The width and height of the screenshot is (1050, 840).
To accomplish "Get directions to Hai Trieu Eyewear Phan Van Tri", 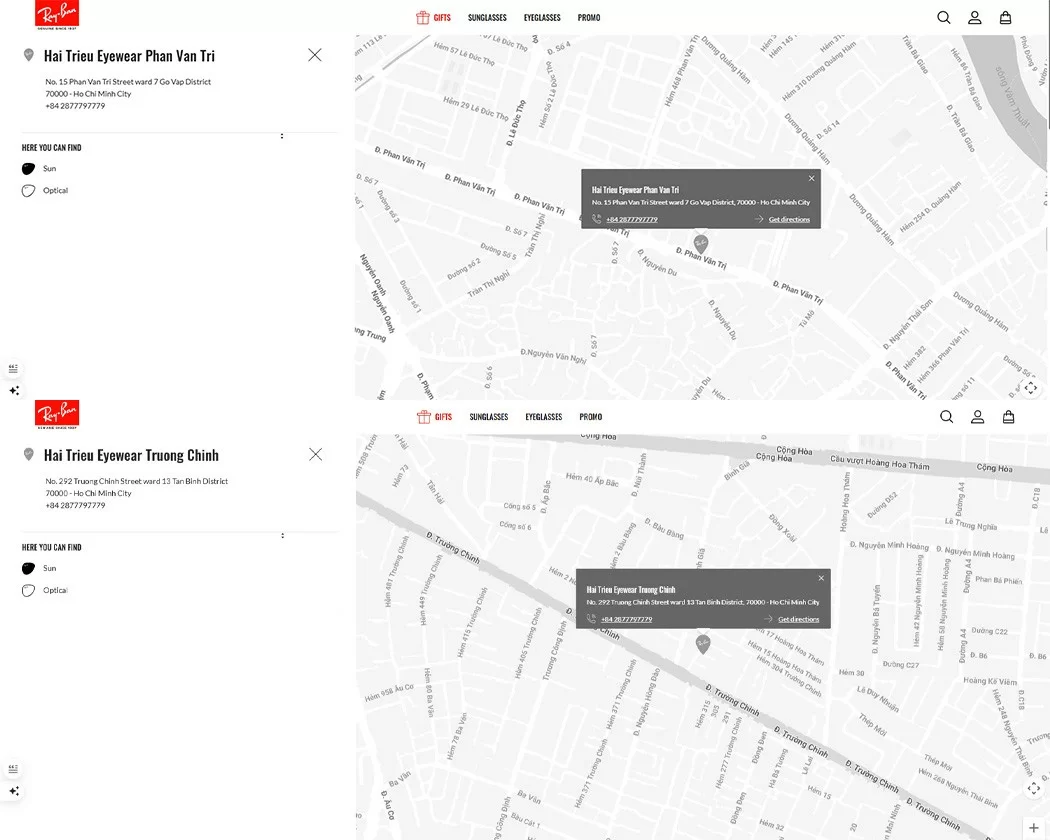I will pos(788,219).
